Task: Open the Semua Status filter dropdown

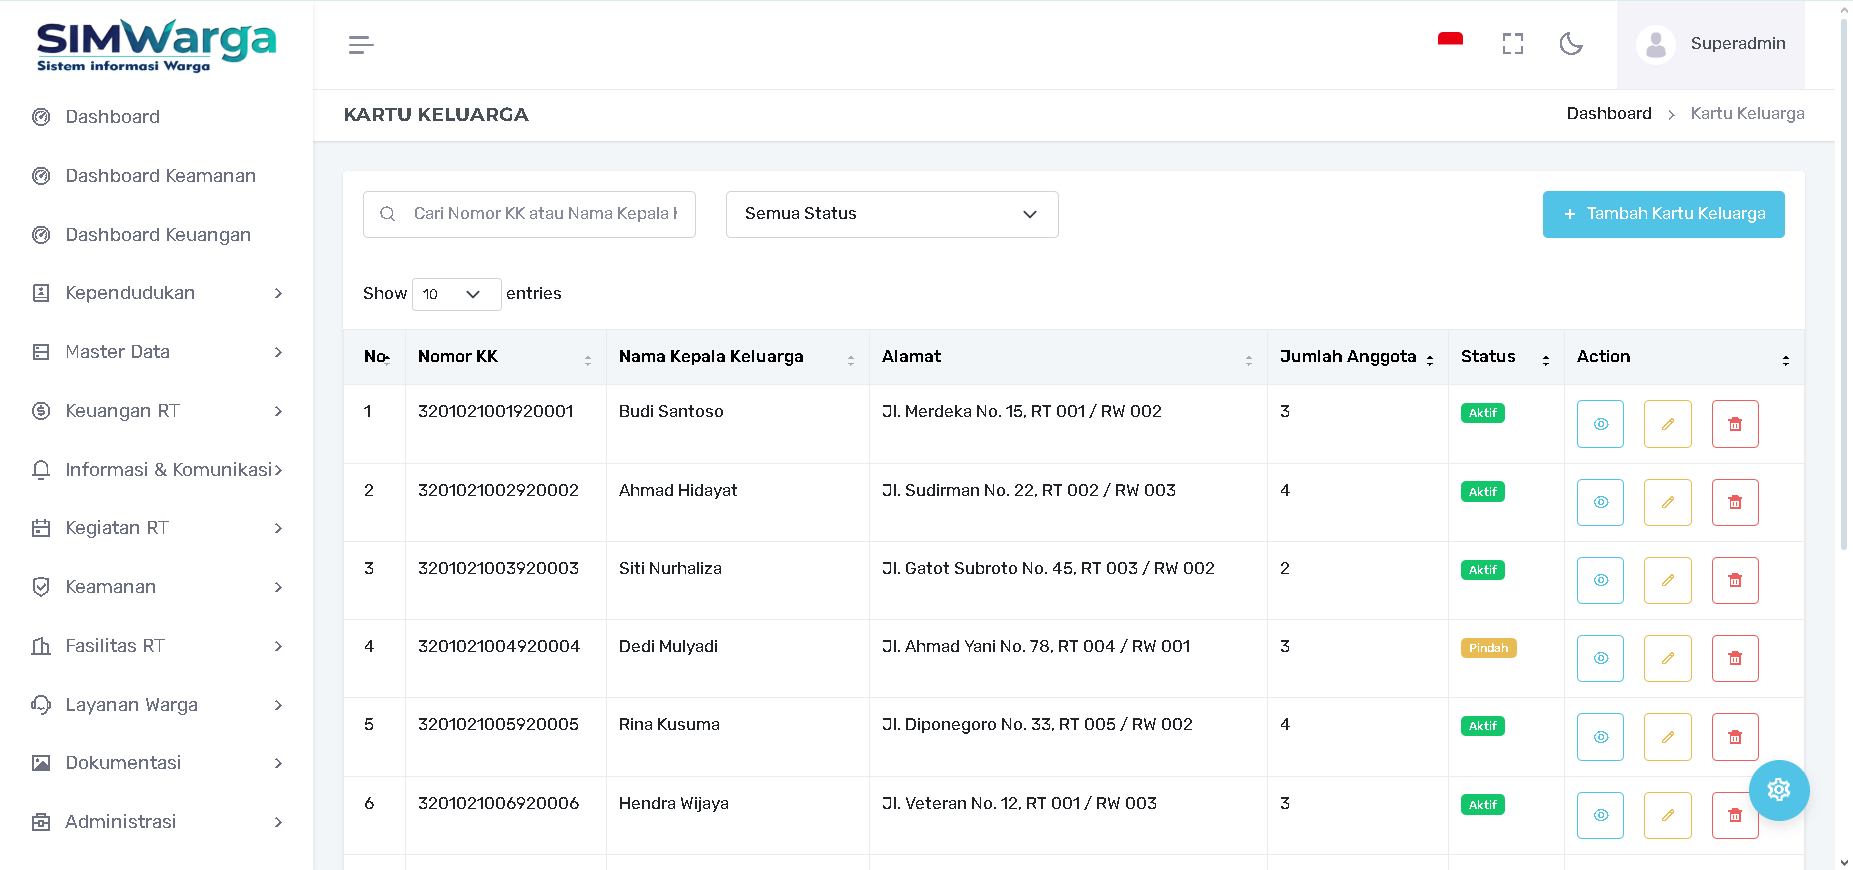Action: click(x=891, y=214)
